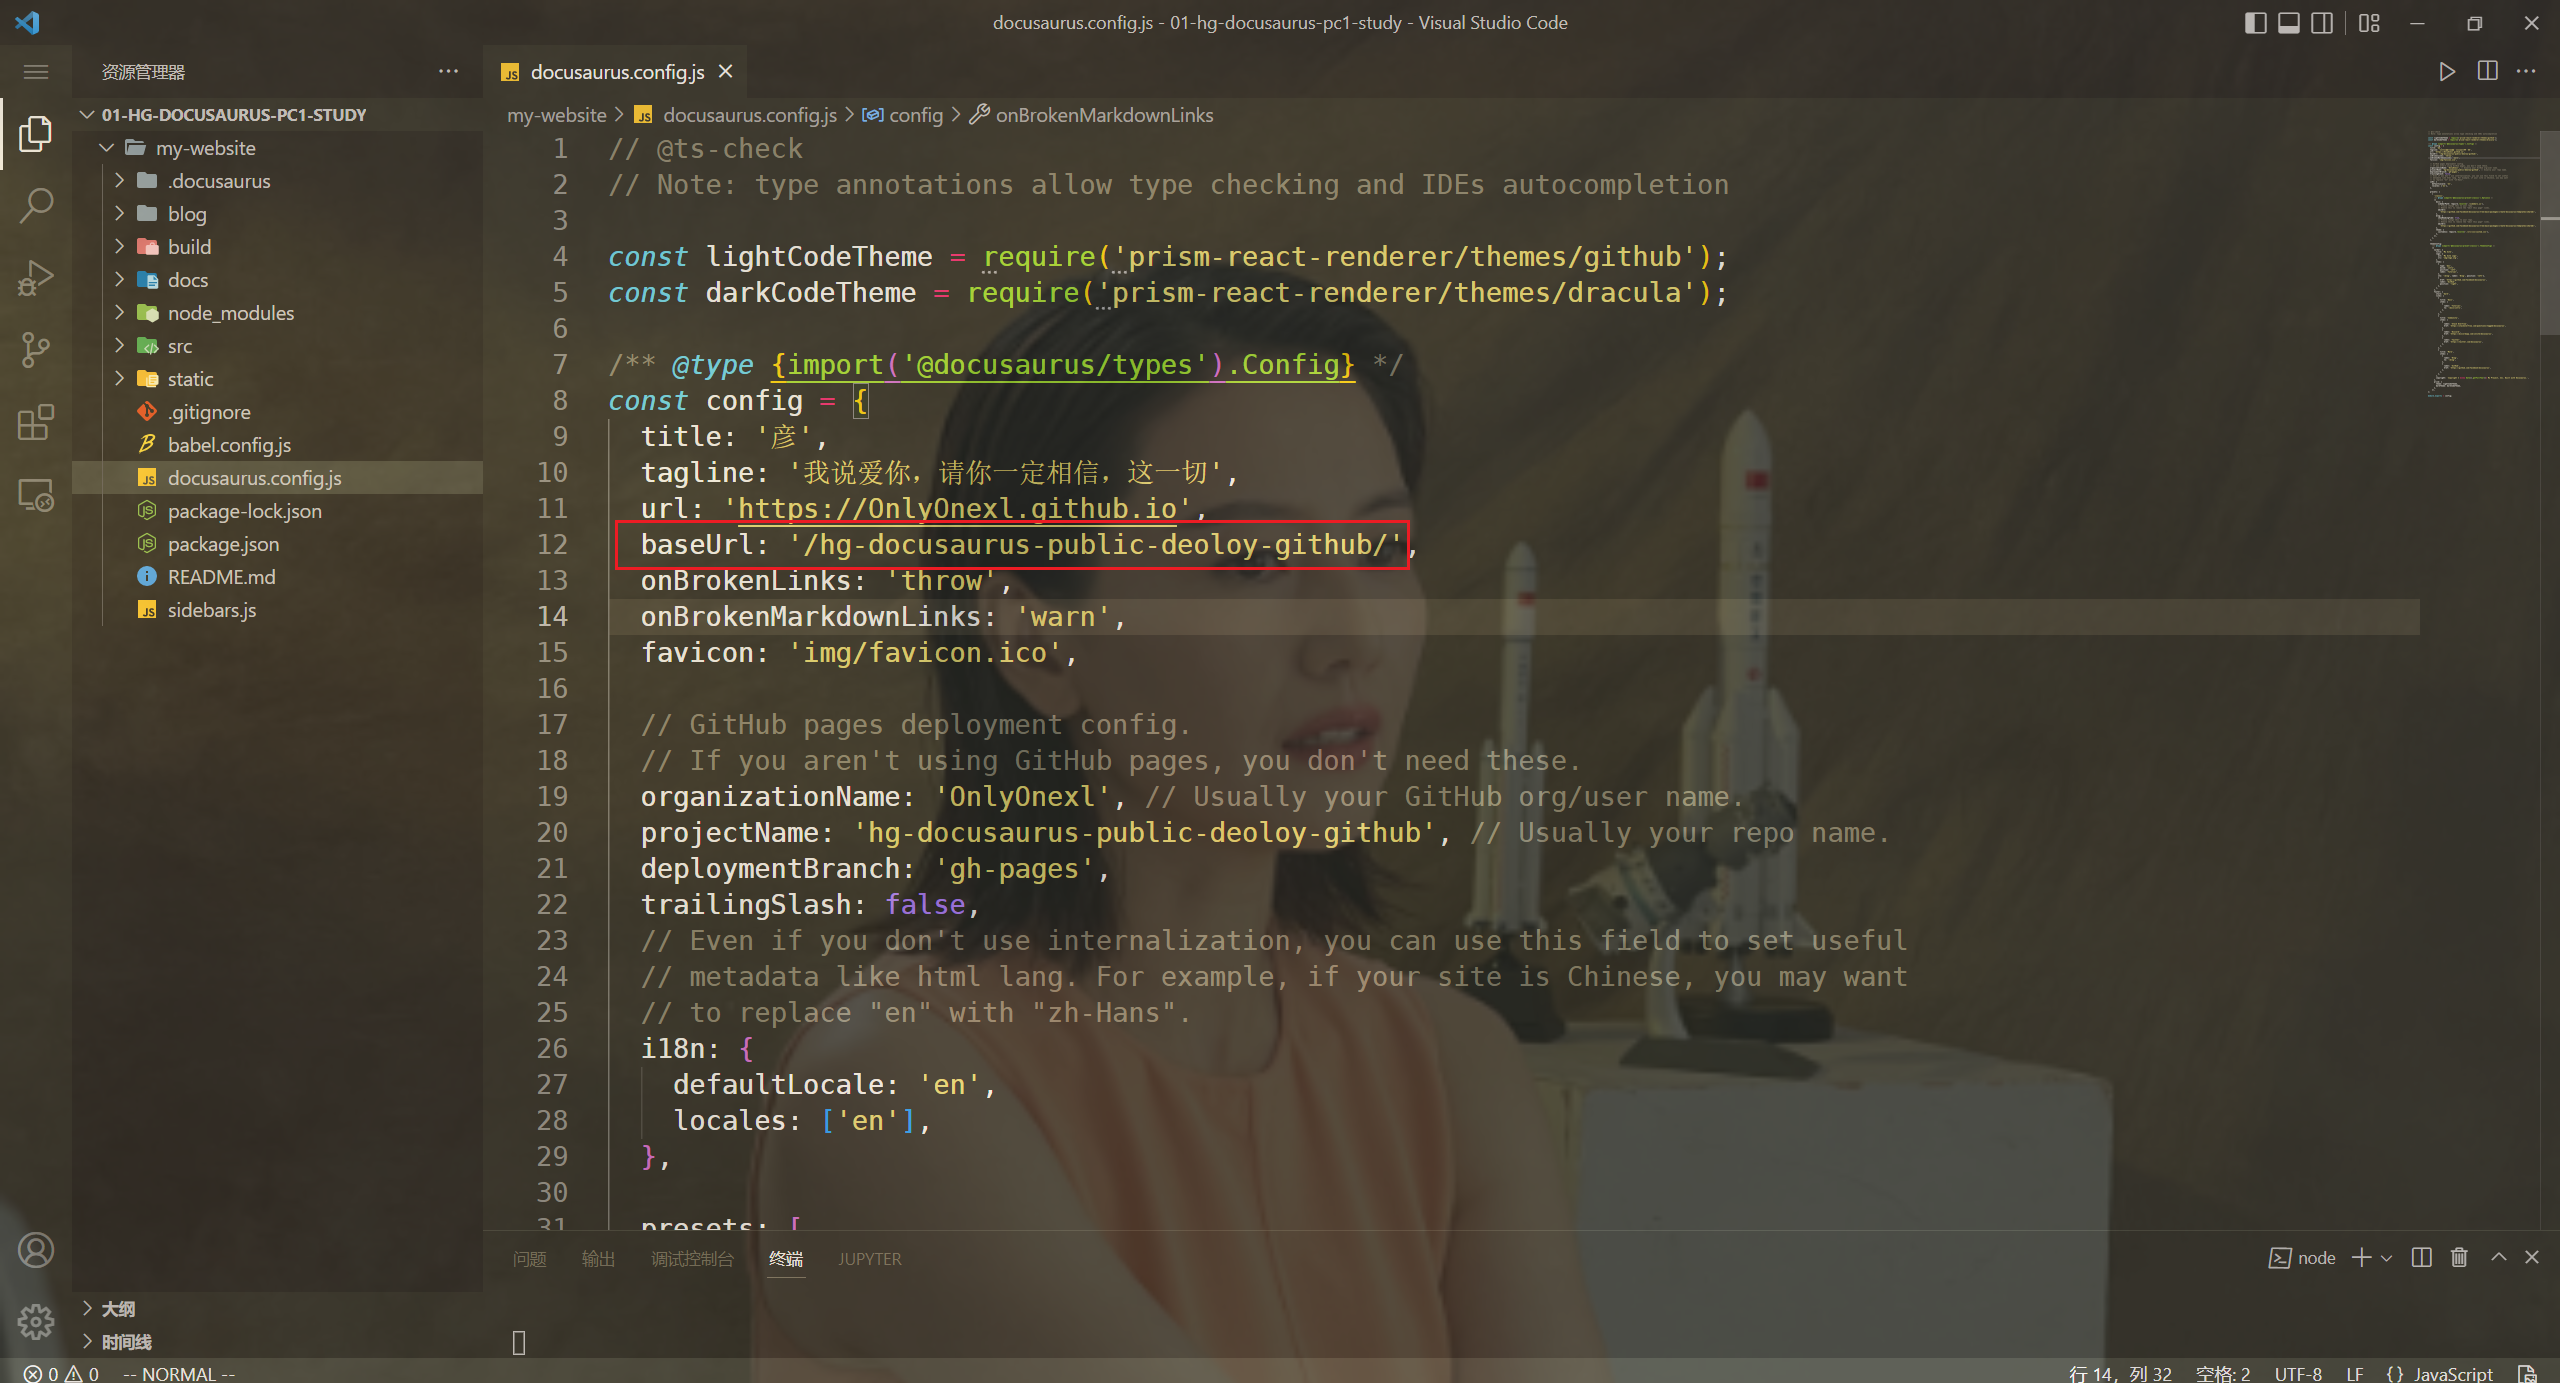Click the Run Code play icon
This screenshot has height=1383, width=2560.
tap(2446, 72)
